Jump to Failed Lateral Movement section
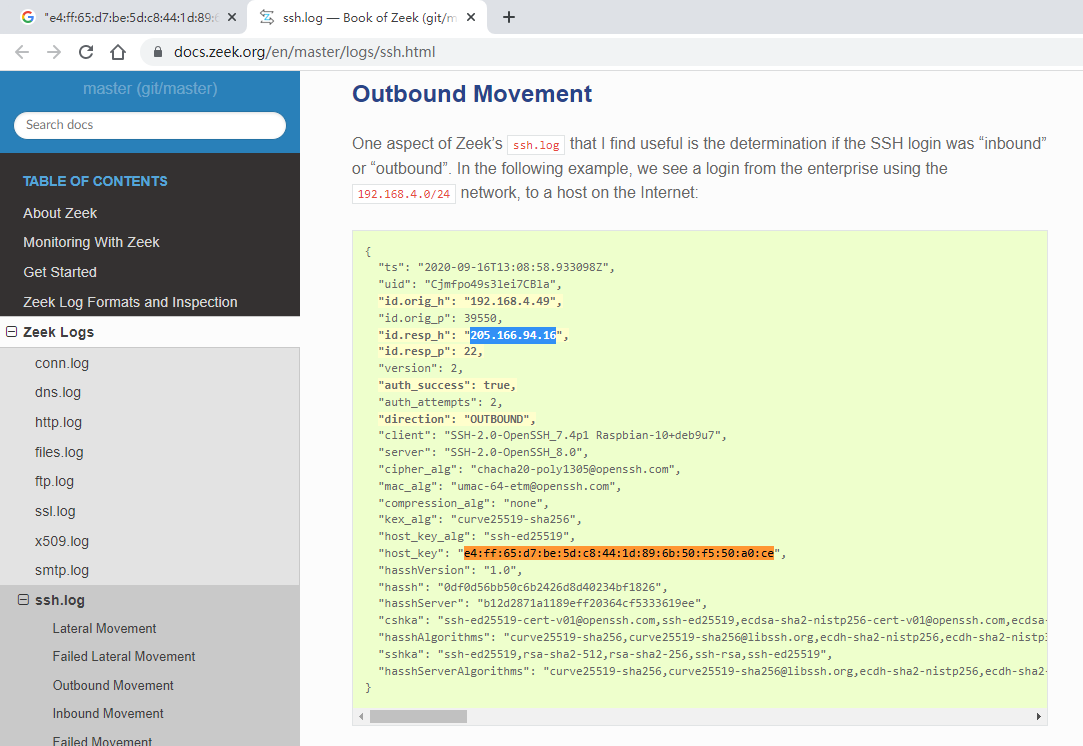The height and width of the screenshot is (746, 1083). coord(124,656)
